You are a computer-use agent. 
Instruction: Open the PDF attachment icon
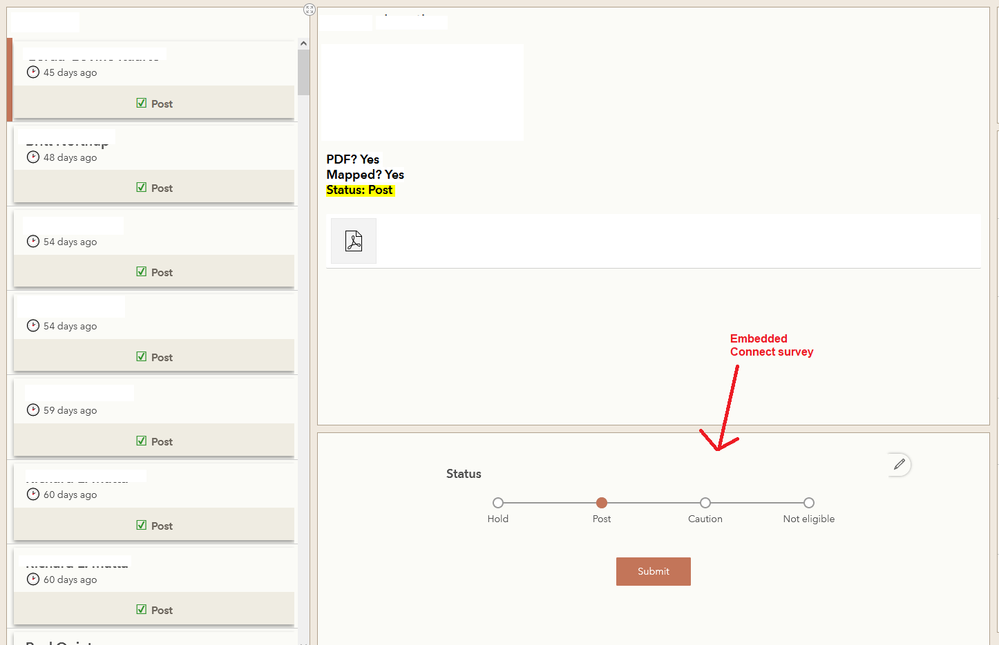pos(354,241)
